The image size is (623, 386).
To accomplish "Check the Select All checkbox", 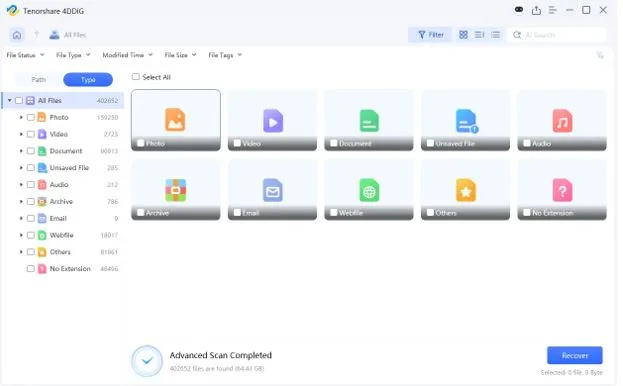I will 135,77.
